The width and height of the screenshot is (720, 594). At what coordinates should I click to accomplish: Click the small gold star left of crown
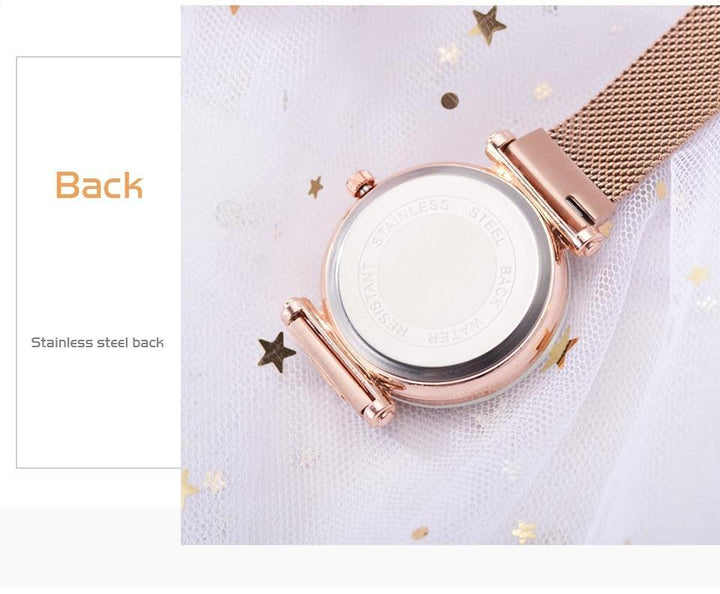[315, 187]
